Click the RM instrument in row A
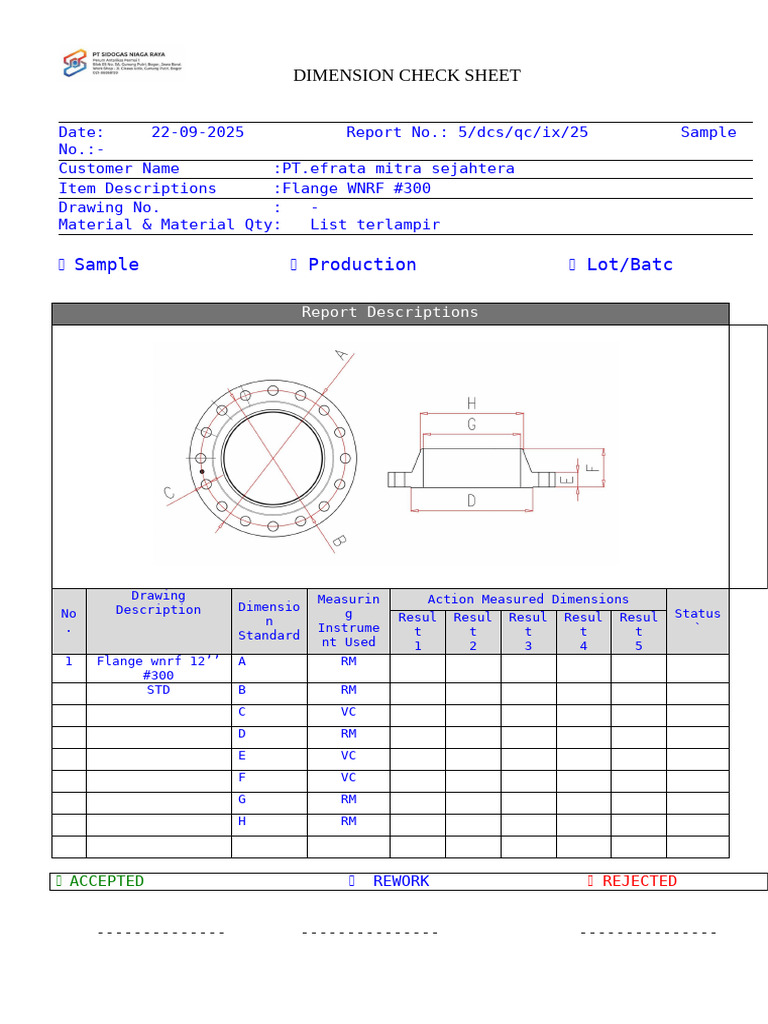Image resolution: width=768 pixels, height=1024 pixels. click(349, 662)
